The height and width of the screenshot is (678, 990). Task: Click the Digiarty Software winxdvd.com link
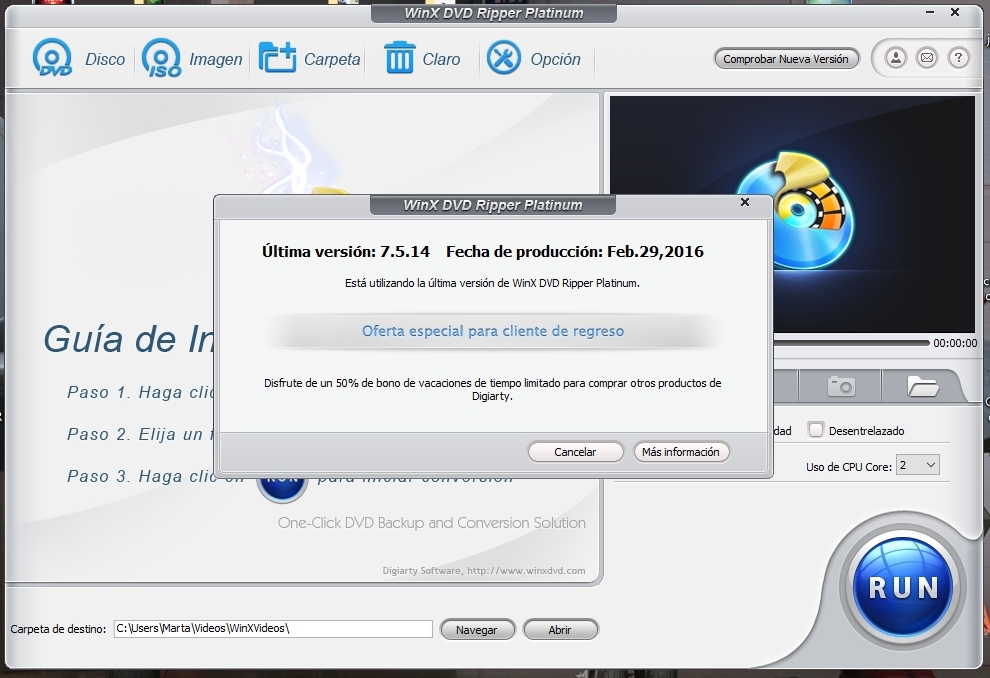[484, 571]
